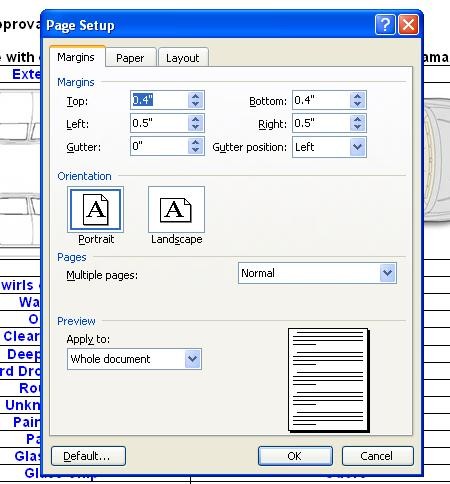The width and height of the screenshot is (450, 484).
Task: Click the Cancel button
Action: [377, 456]
